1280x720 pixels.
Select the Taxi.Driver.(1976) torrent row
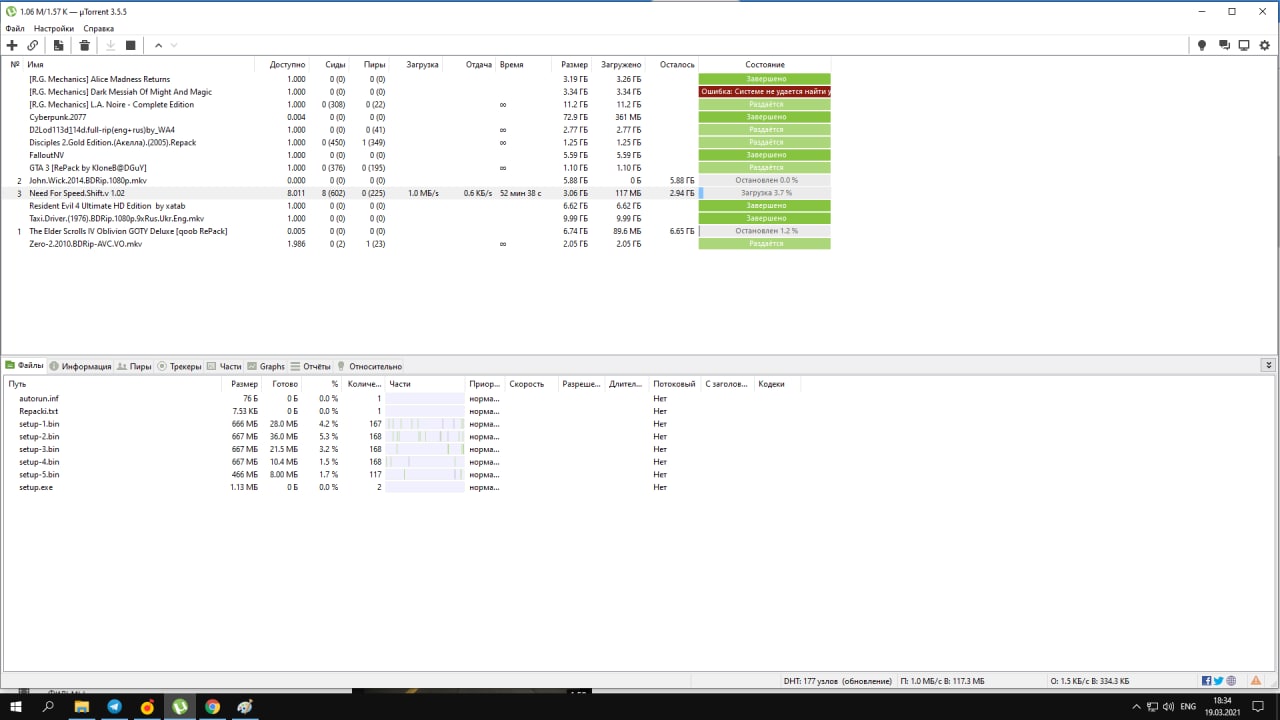418,218
